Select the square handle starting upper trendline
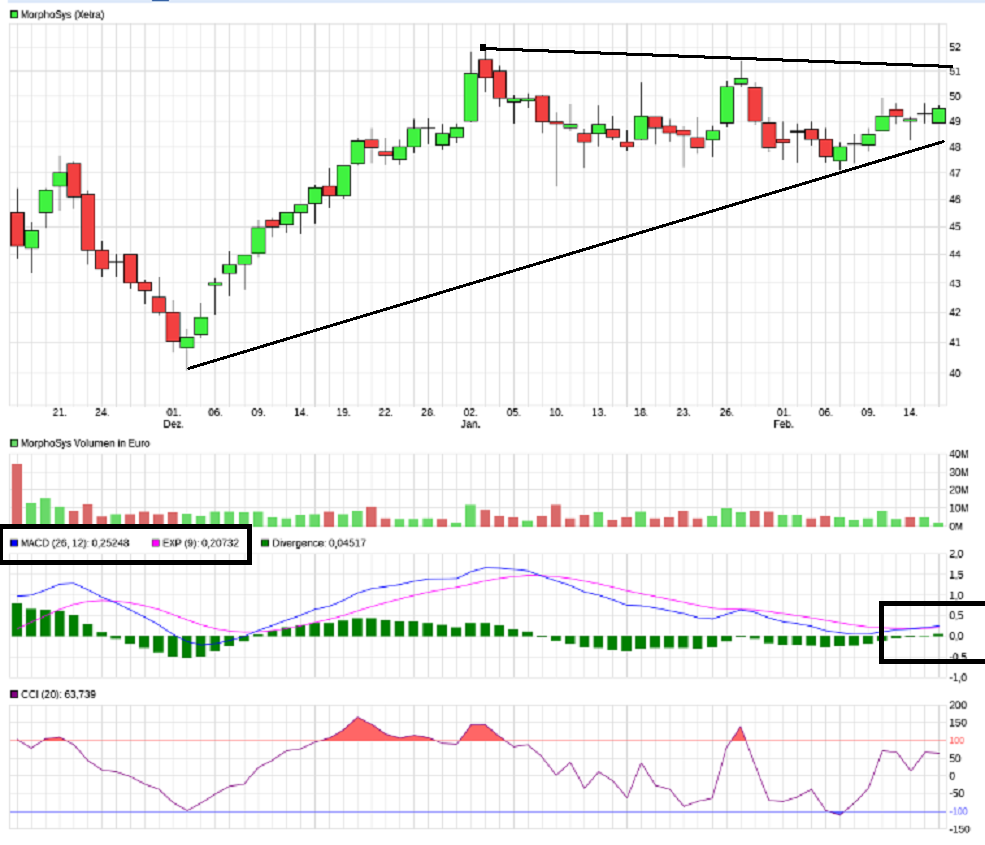The image size is (985, 845). 483,47
